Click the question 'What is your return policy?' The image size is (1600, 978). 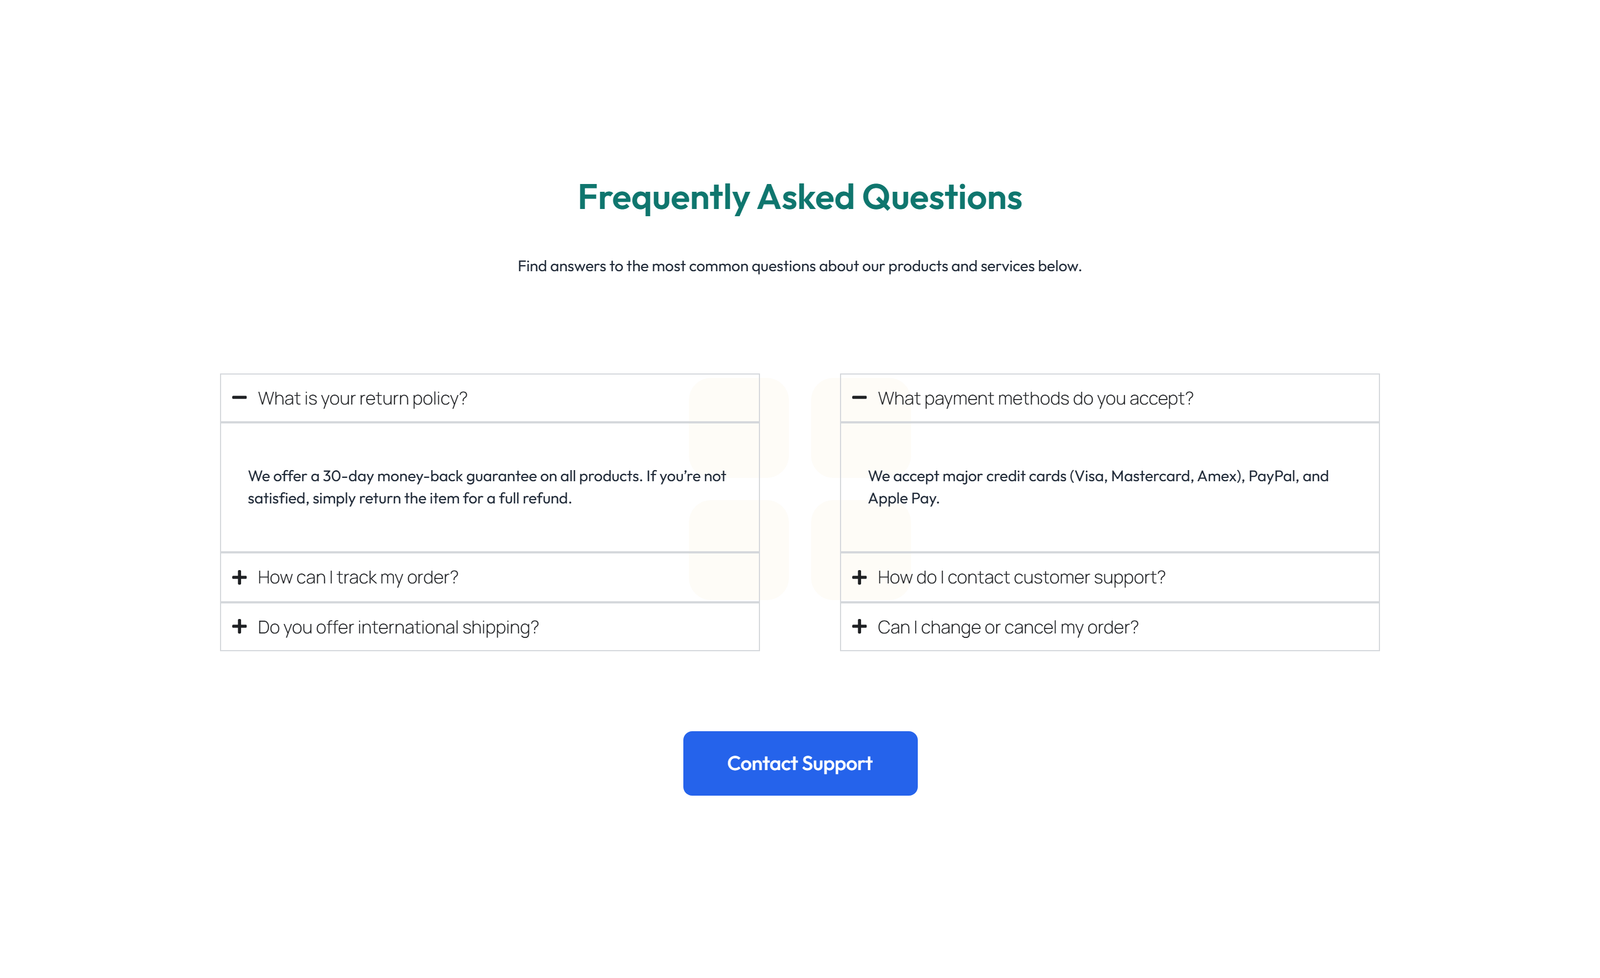pyautogui.click(x=362, y=398)
